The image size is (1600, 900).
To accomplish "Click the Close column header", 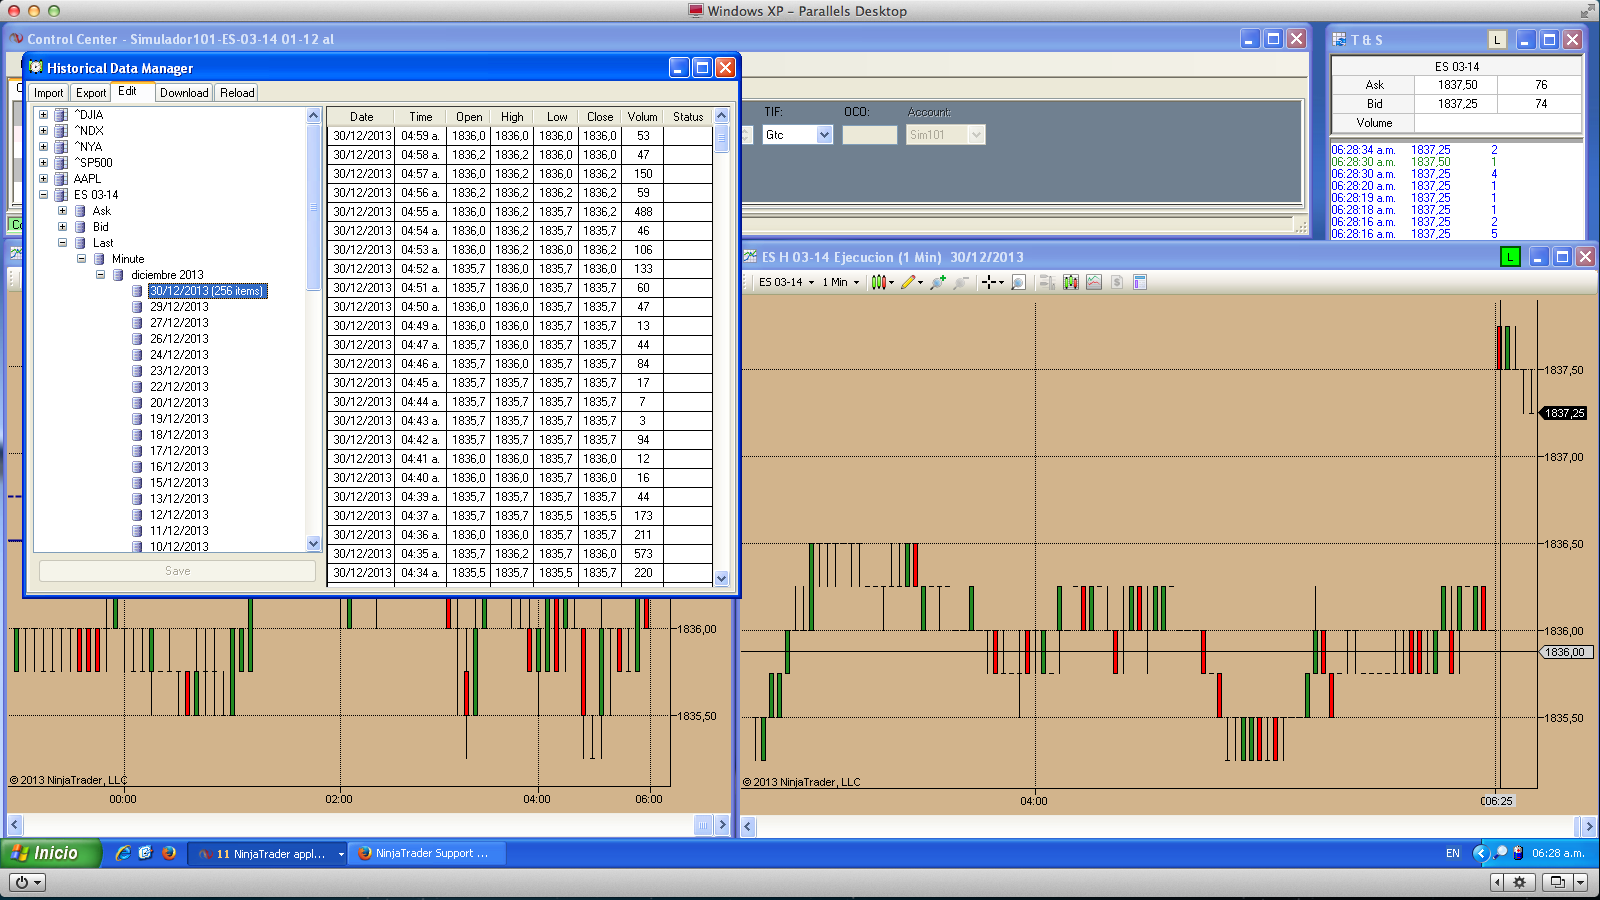I will 600,117.
